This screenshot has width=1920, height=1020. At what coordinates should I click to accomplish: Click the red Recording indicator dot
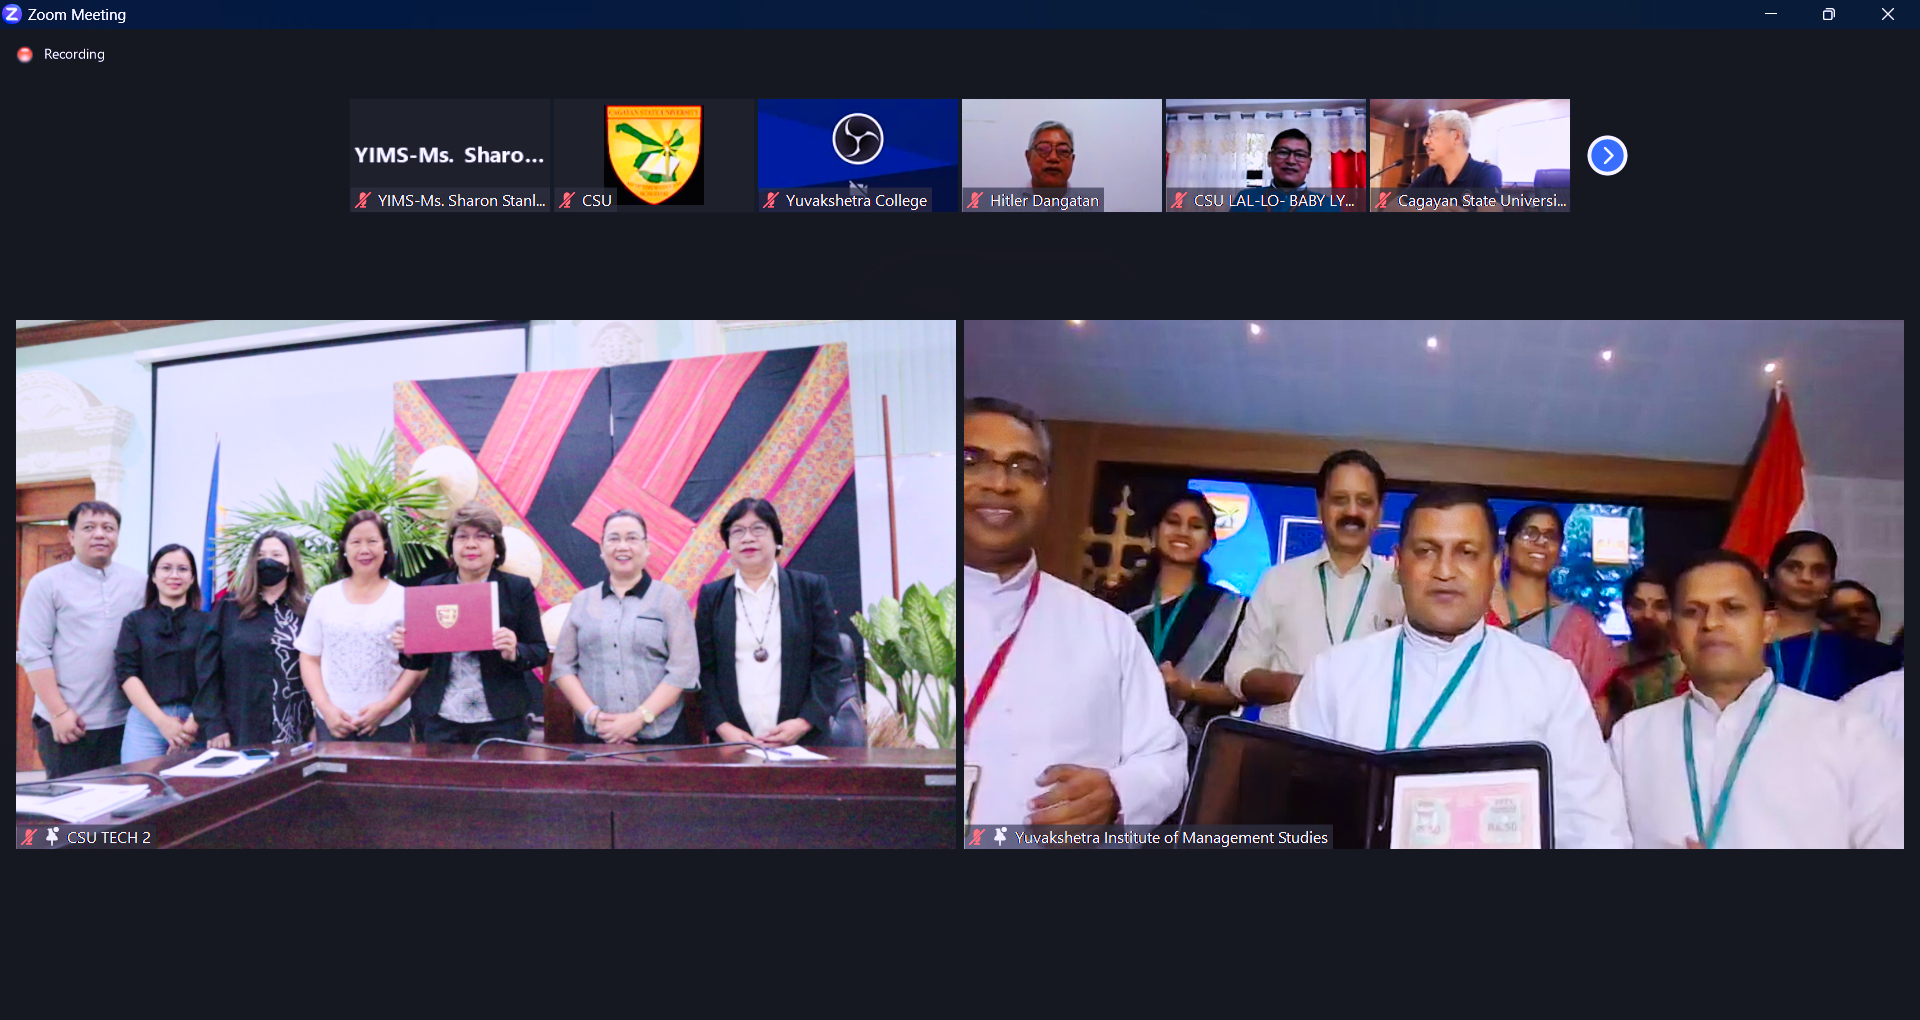[x=25, y=54]
